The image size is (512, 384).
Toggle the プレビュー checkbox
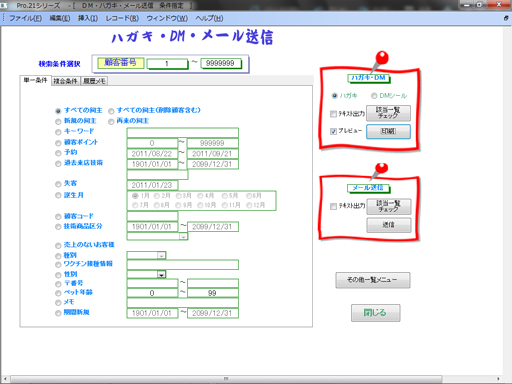pyautogui.click(x=333, y=131)
